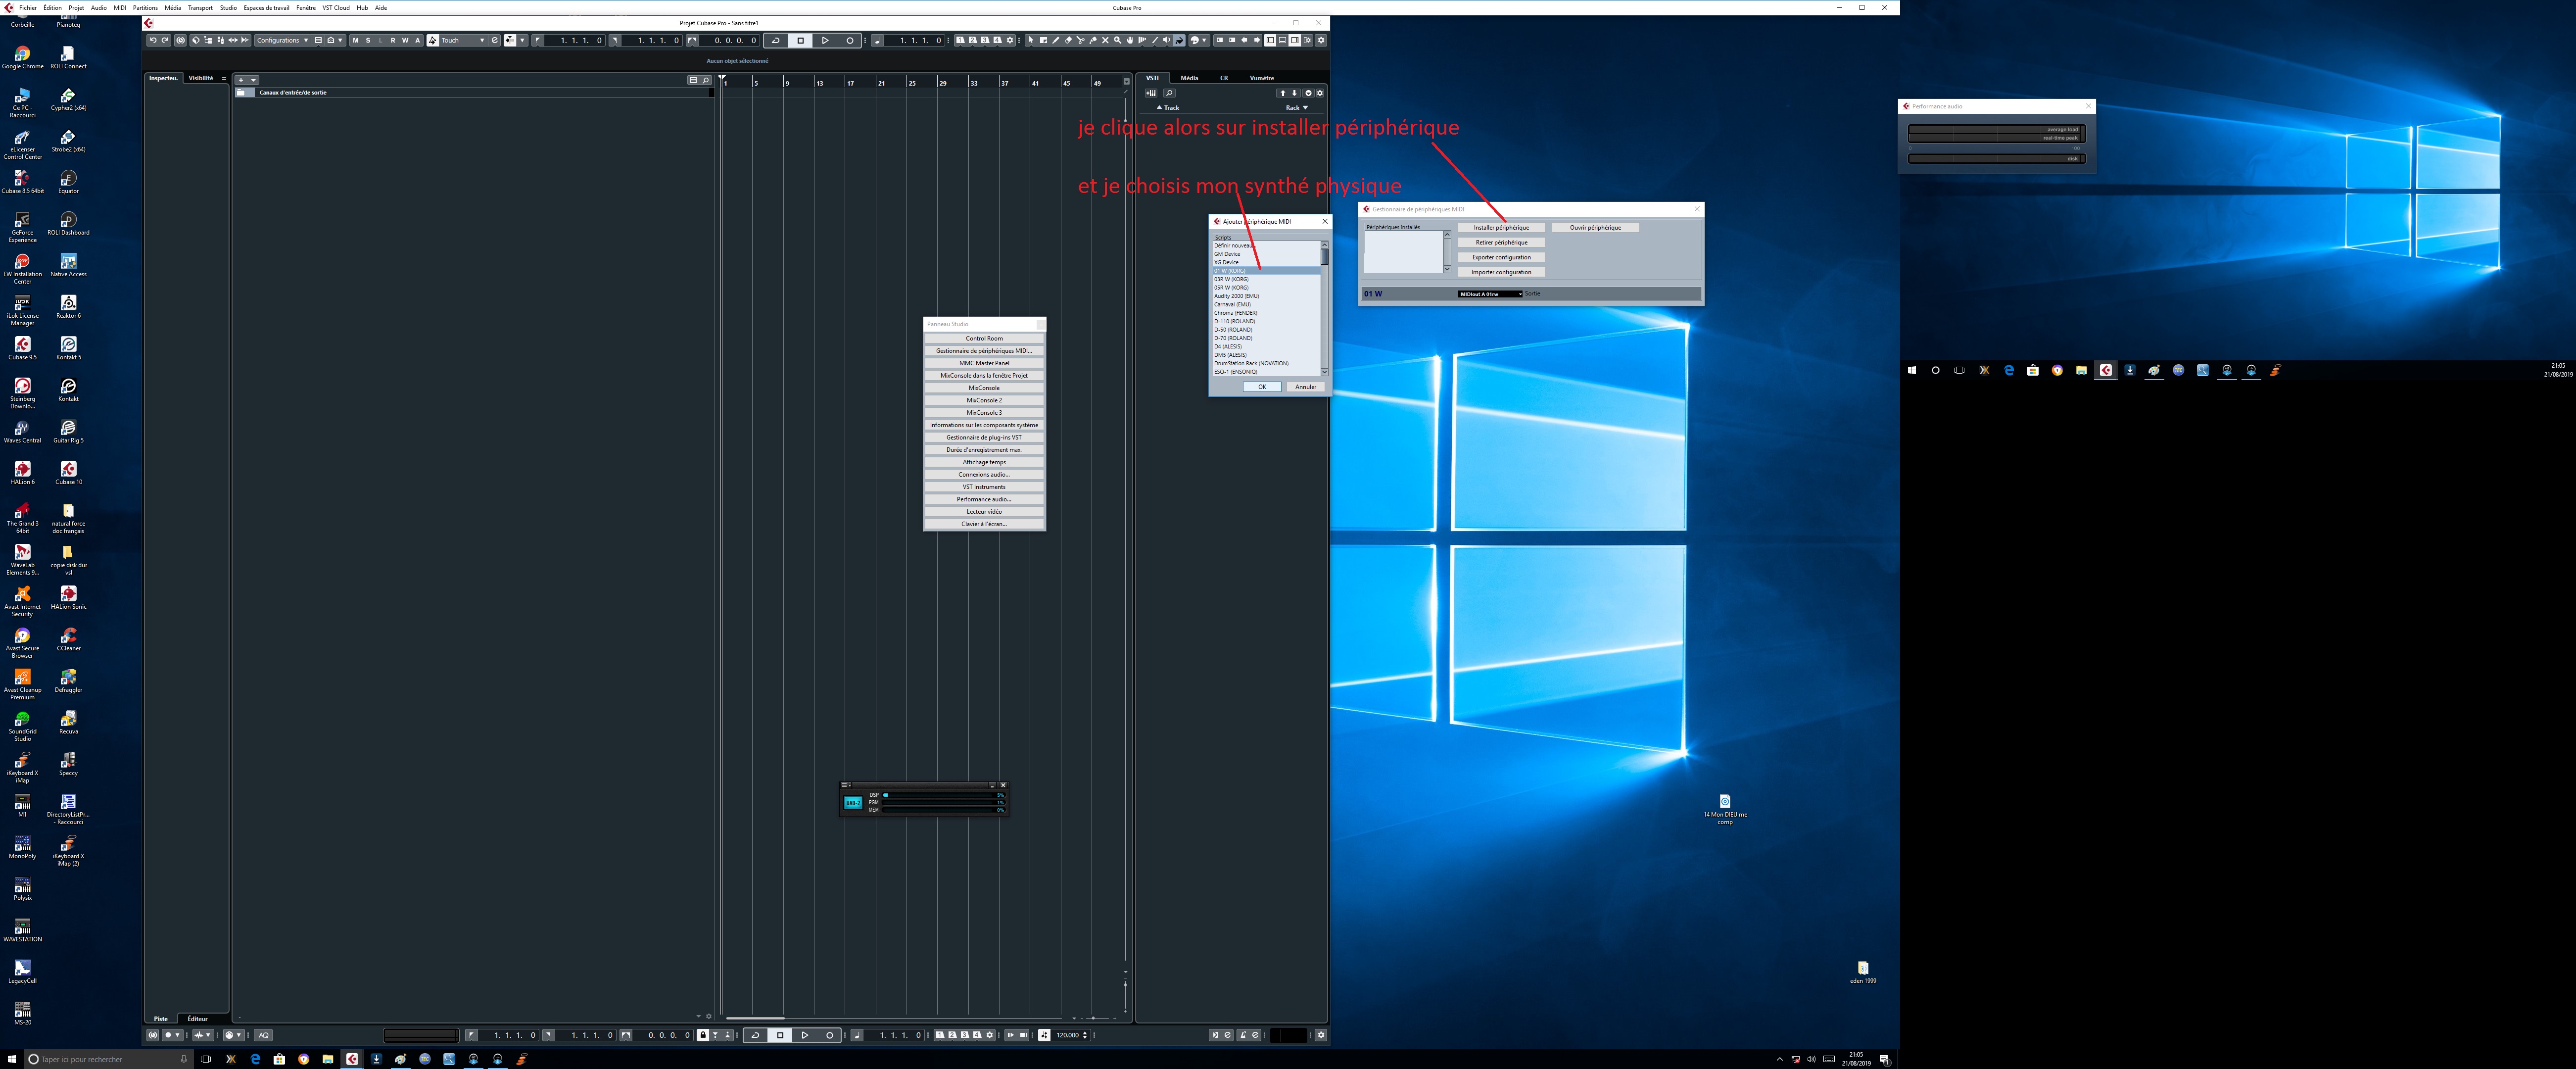2576x1069 pixels.
Task: Click the tempo 120.000 stepper arrows
Action: click(x=1085, y=1035)
